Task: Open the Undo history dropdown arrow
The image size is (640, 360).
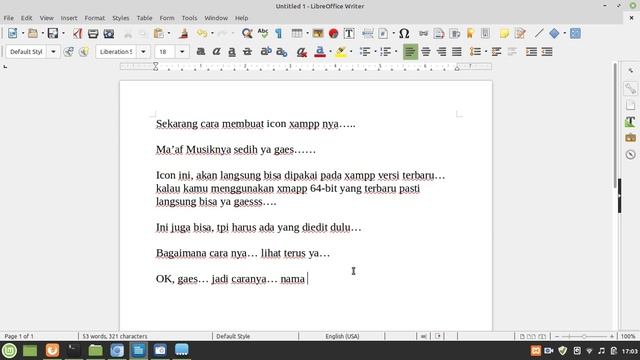Action: (x=212, y=33)
